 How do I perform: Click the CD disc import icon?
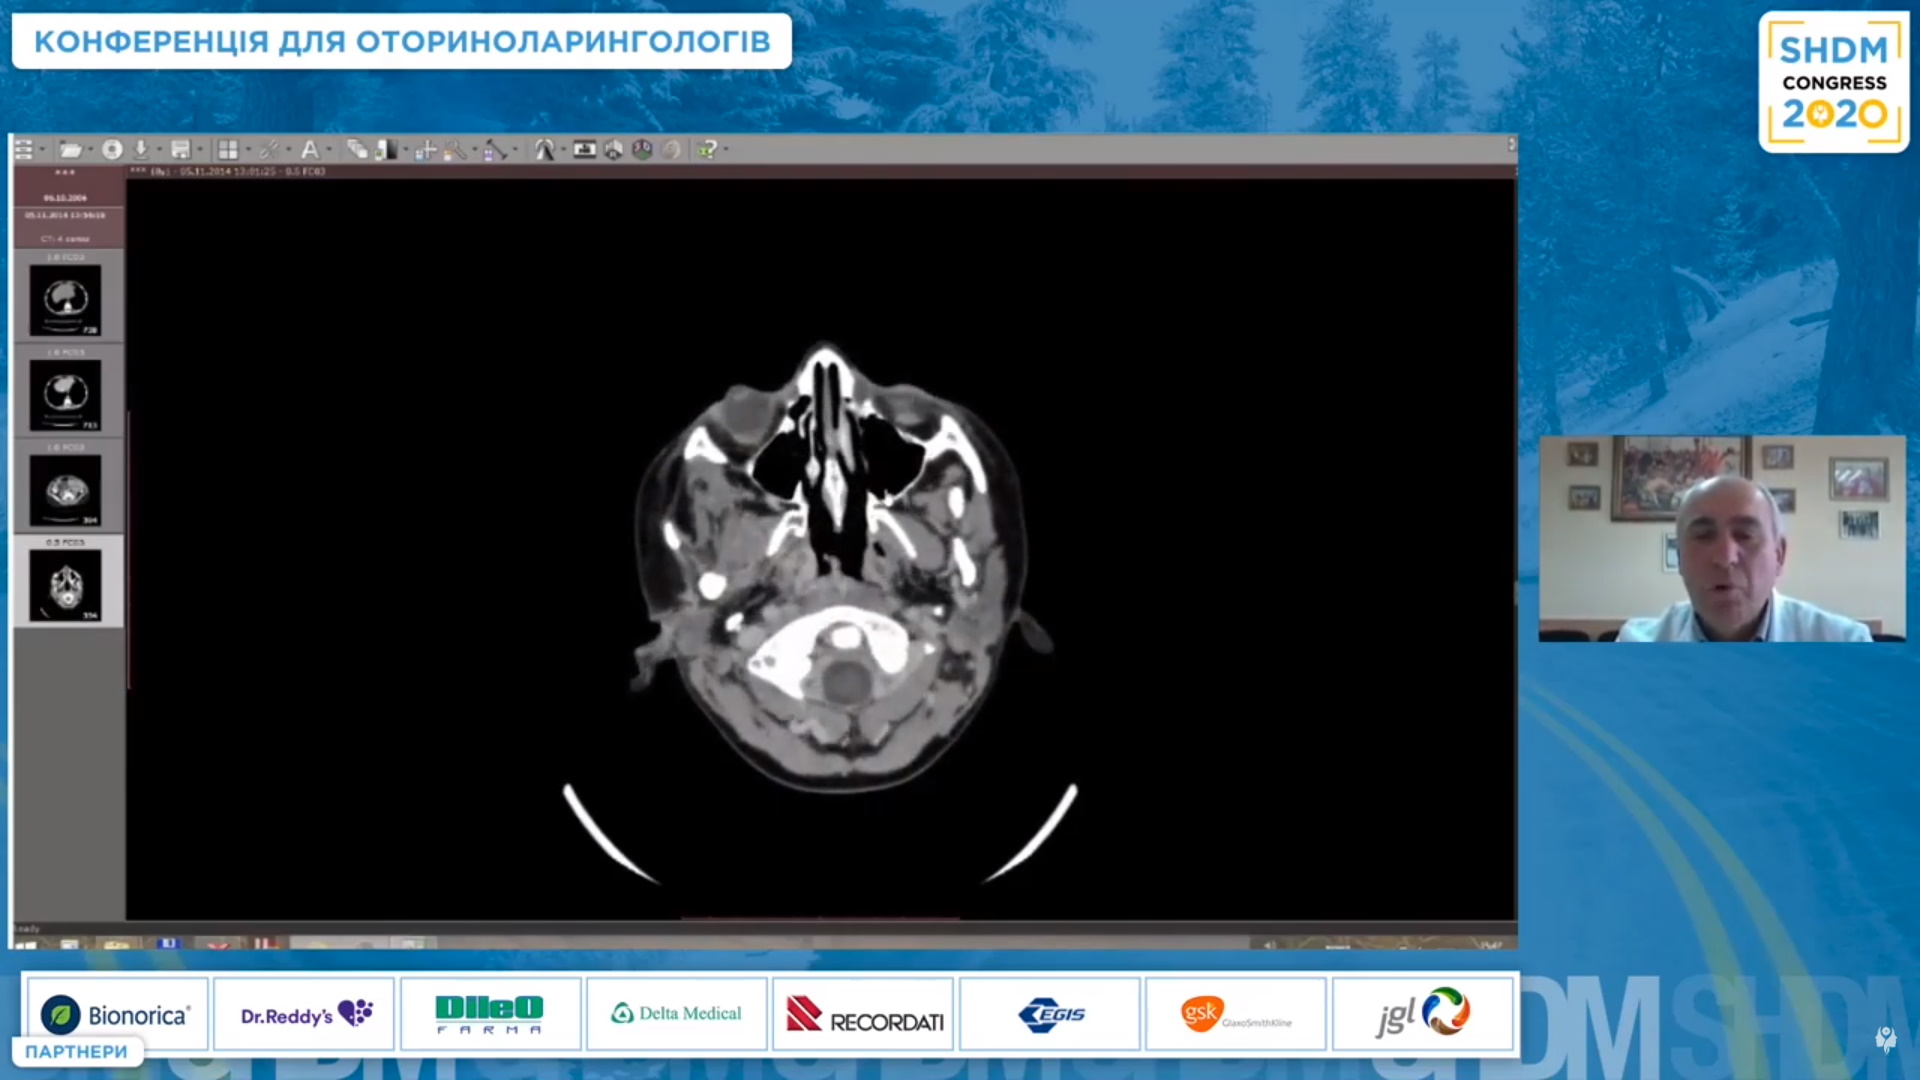click(112, 150)
